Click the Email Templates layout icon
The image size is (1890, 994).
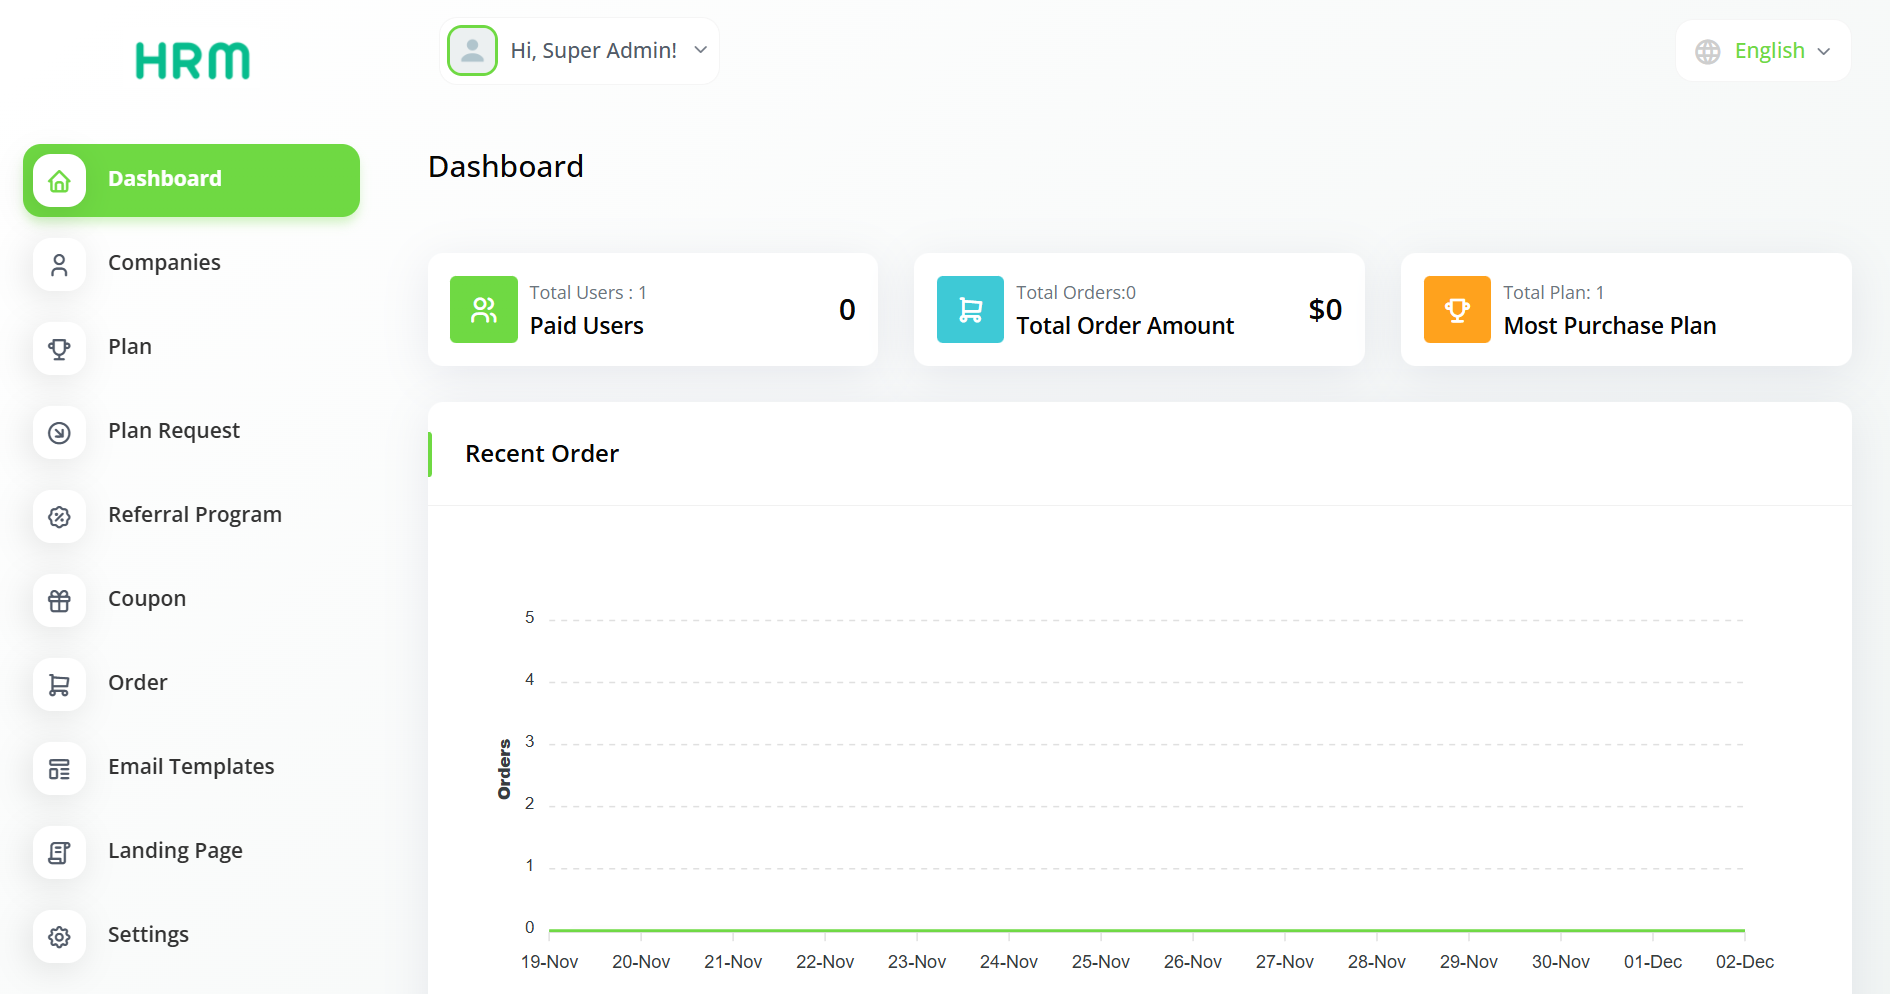point(59,769)
